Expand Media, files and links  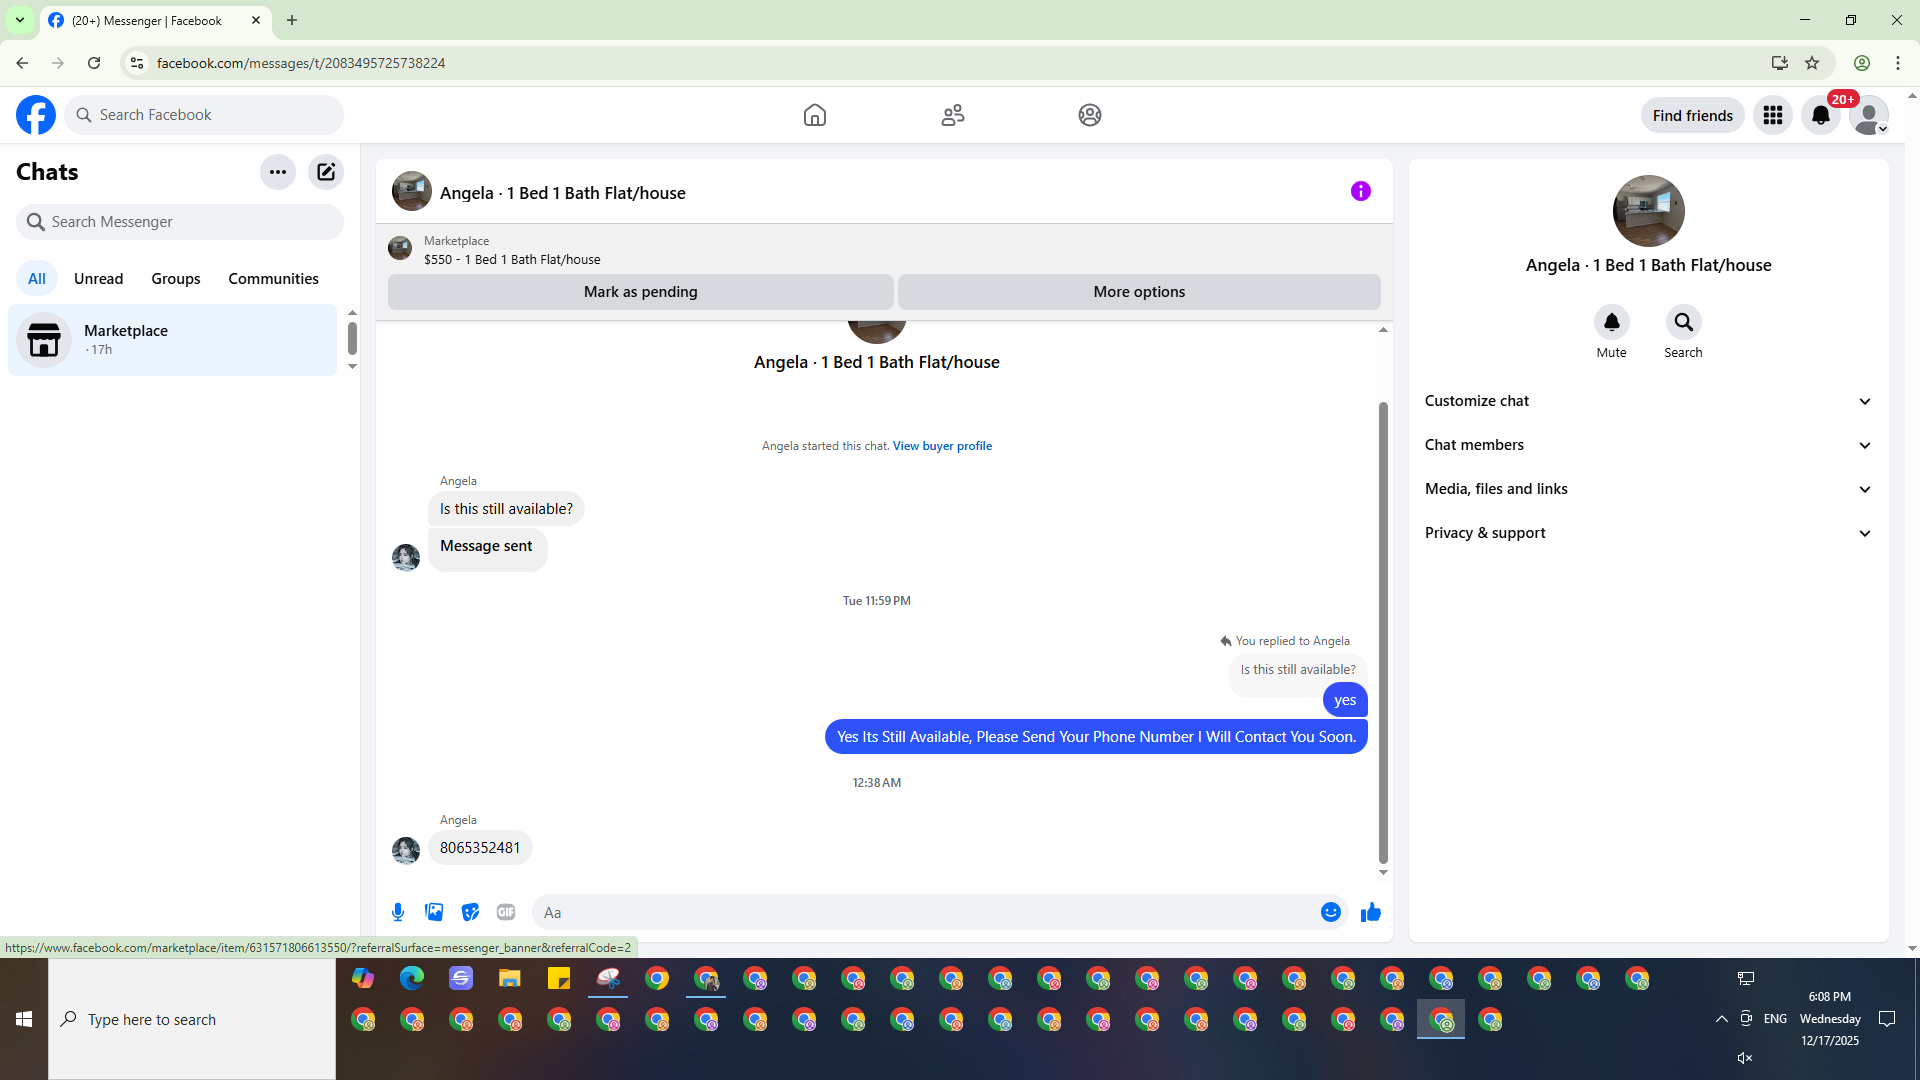click(x=1647, y=489)
